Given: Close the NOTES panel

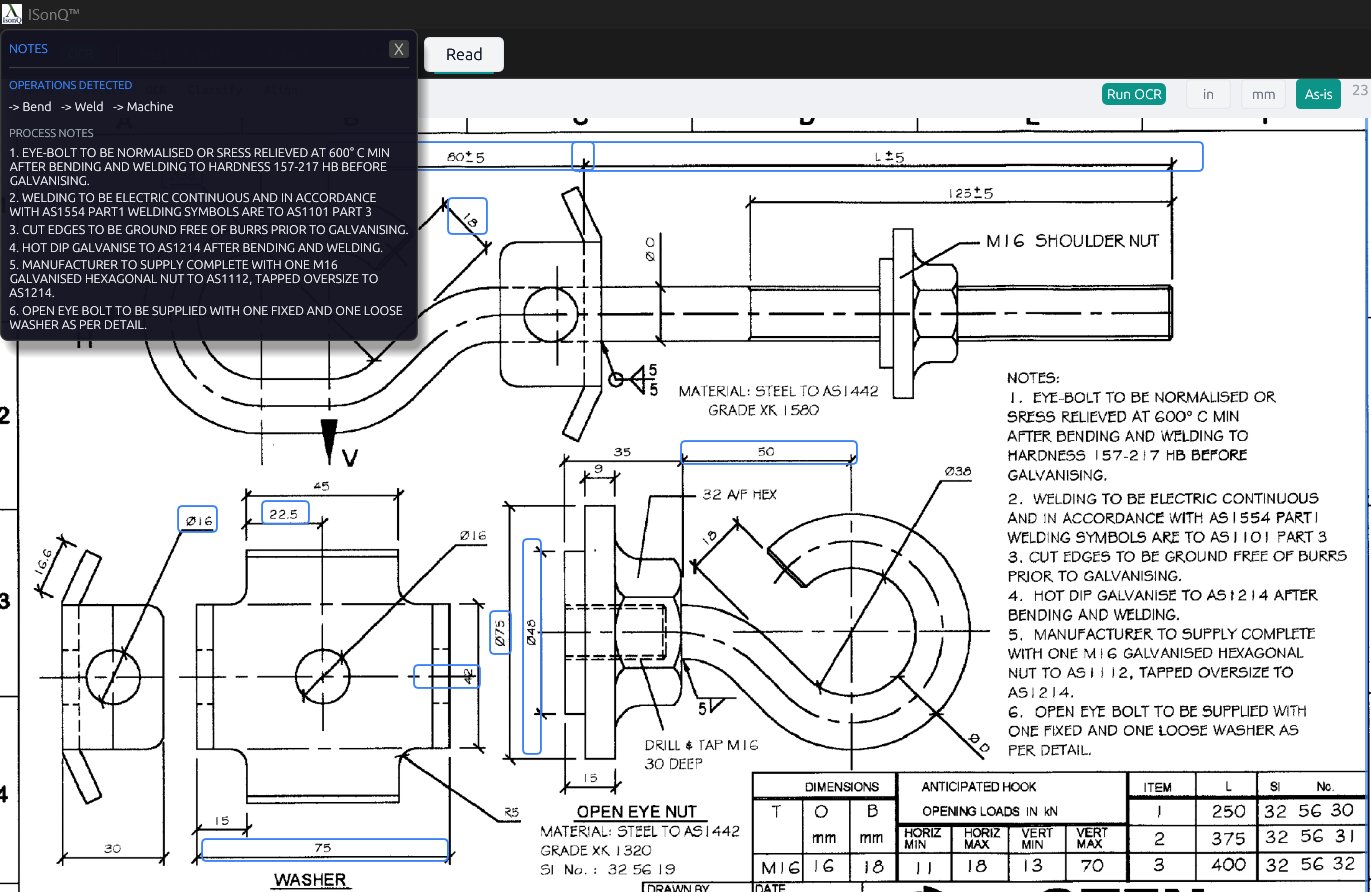Looking at the screenshot, I should [398, 49].
